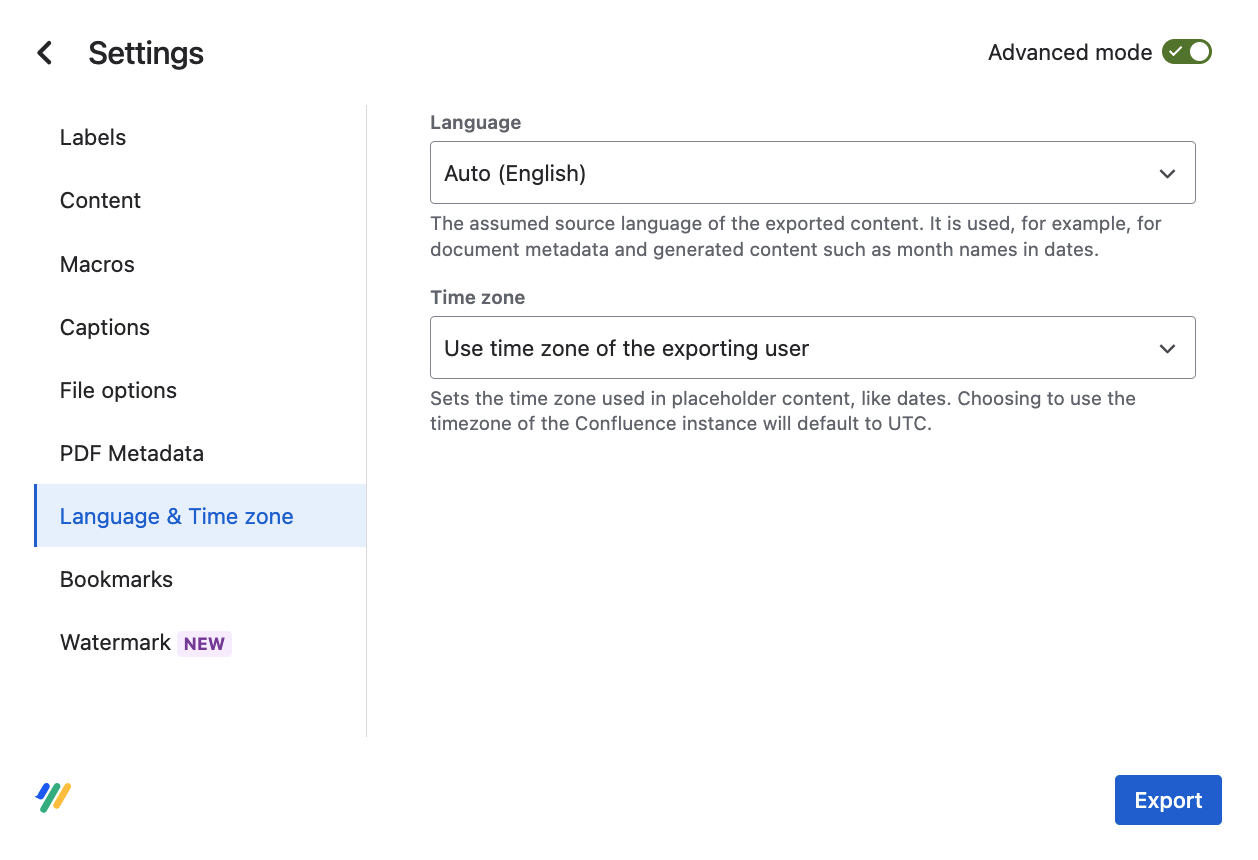Click the colorful striped logo icon
Viewport: 1258px width, 860px height.
[53, 797]
